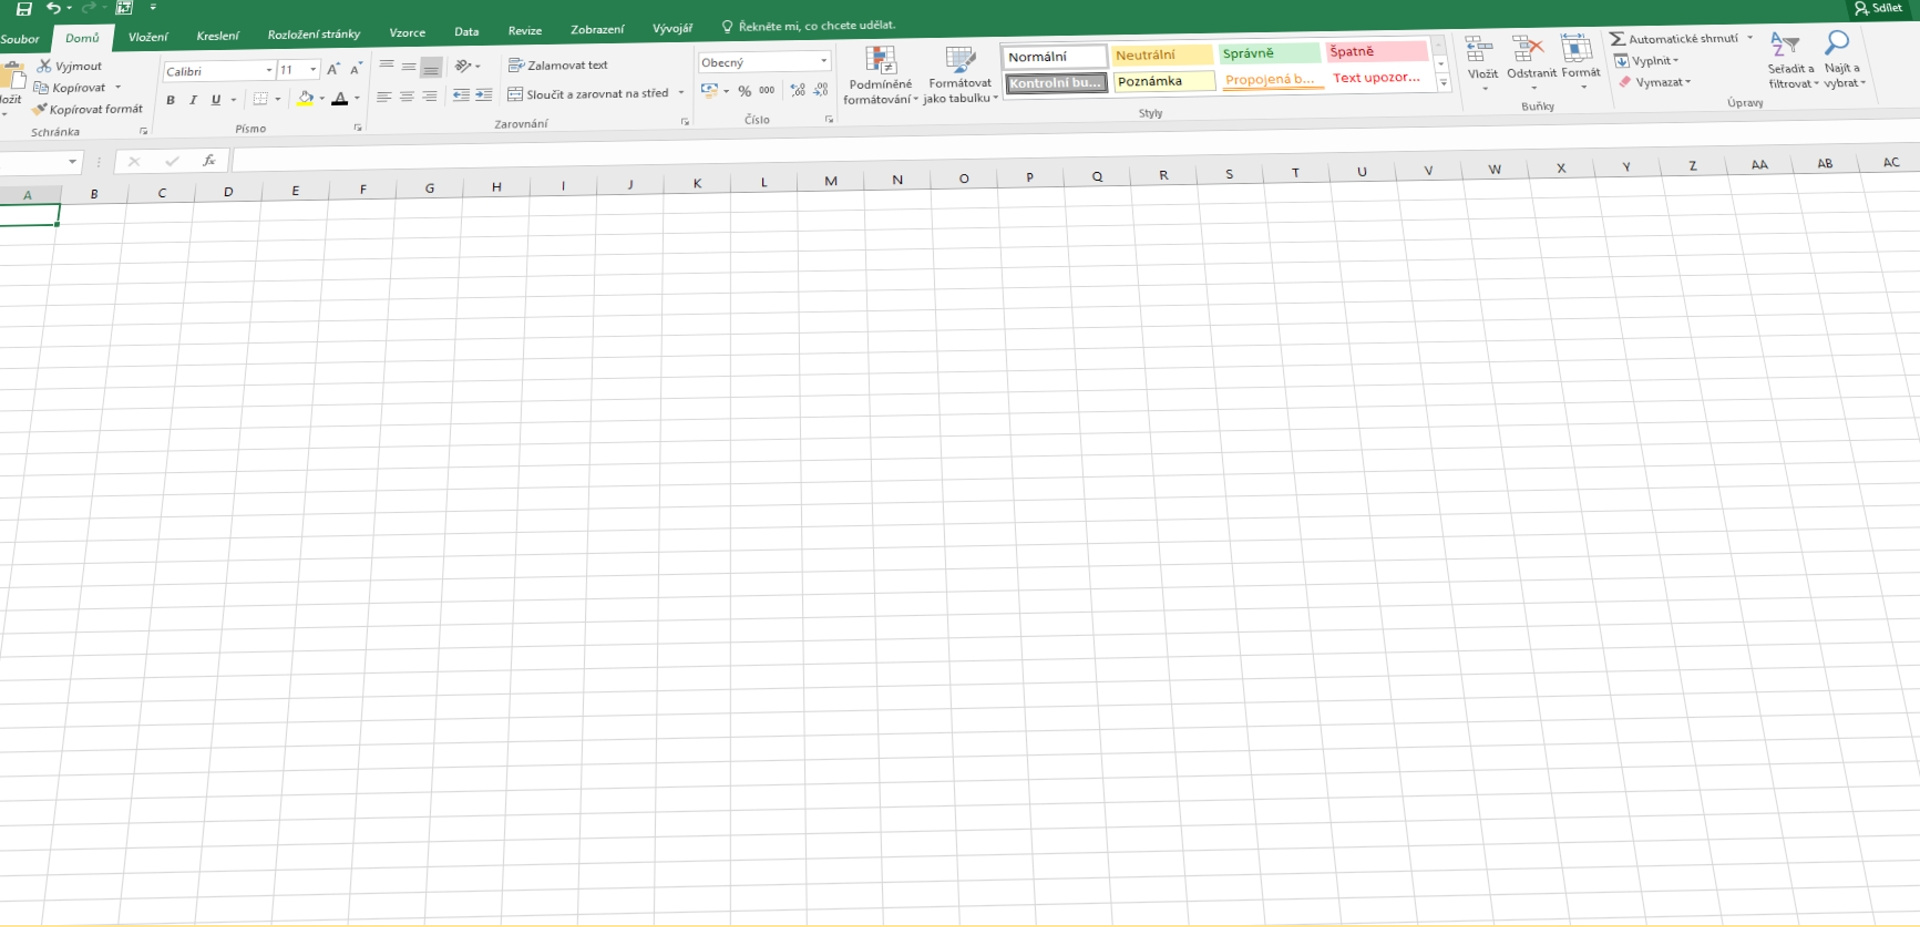Click Kopírovat formát button
The height and width of the screenshot is (927, 1920).
pyautogui.click(x=89, y=109)
